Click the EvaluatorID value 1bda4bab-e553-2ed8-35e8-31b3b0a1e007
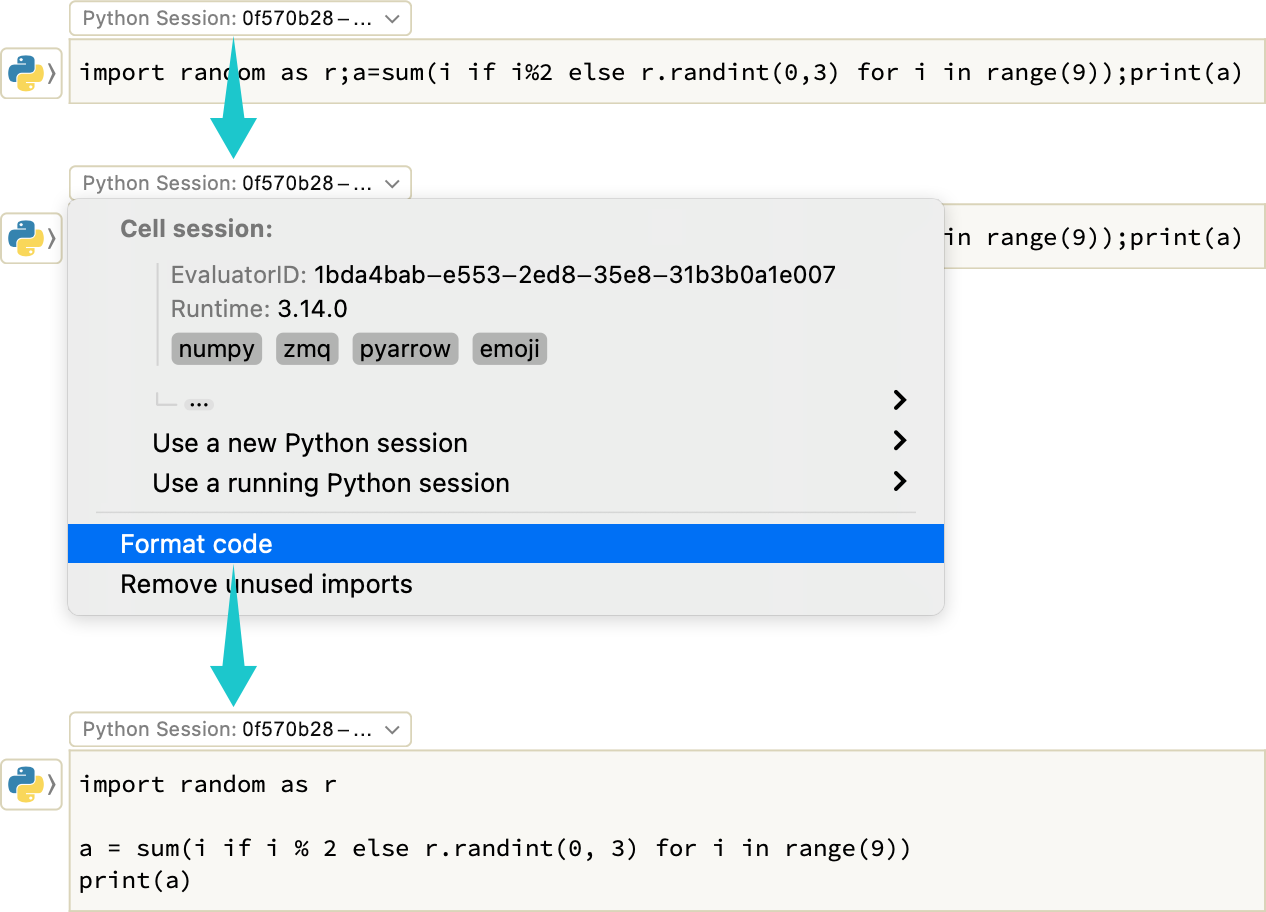This screenshot has height=912, width=1266. 575,275
